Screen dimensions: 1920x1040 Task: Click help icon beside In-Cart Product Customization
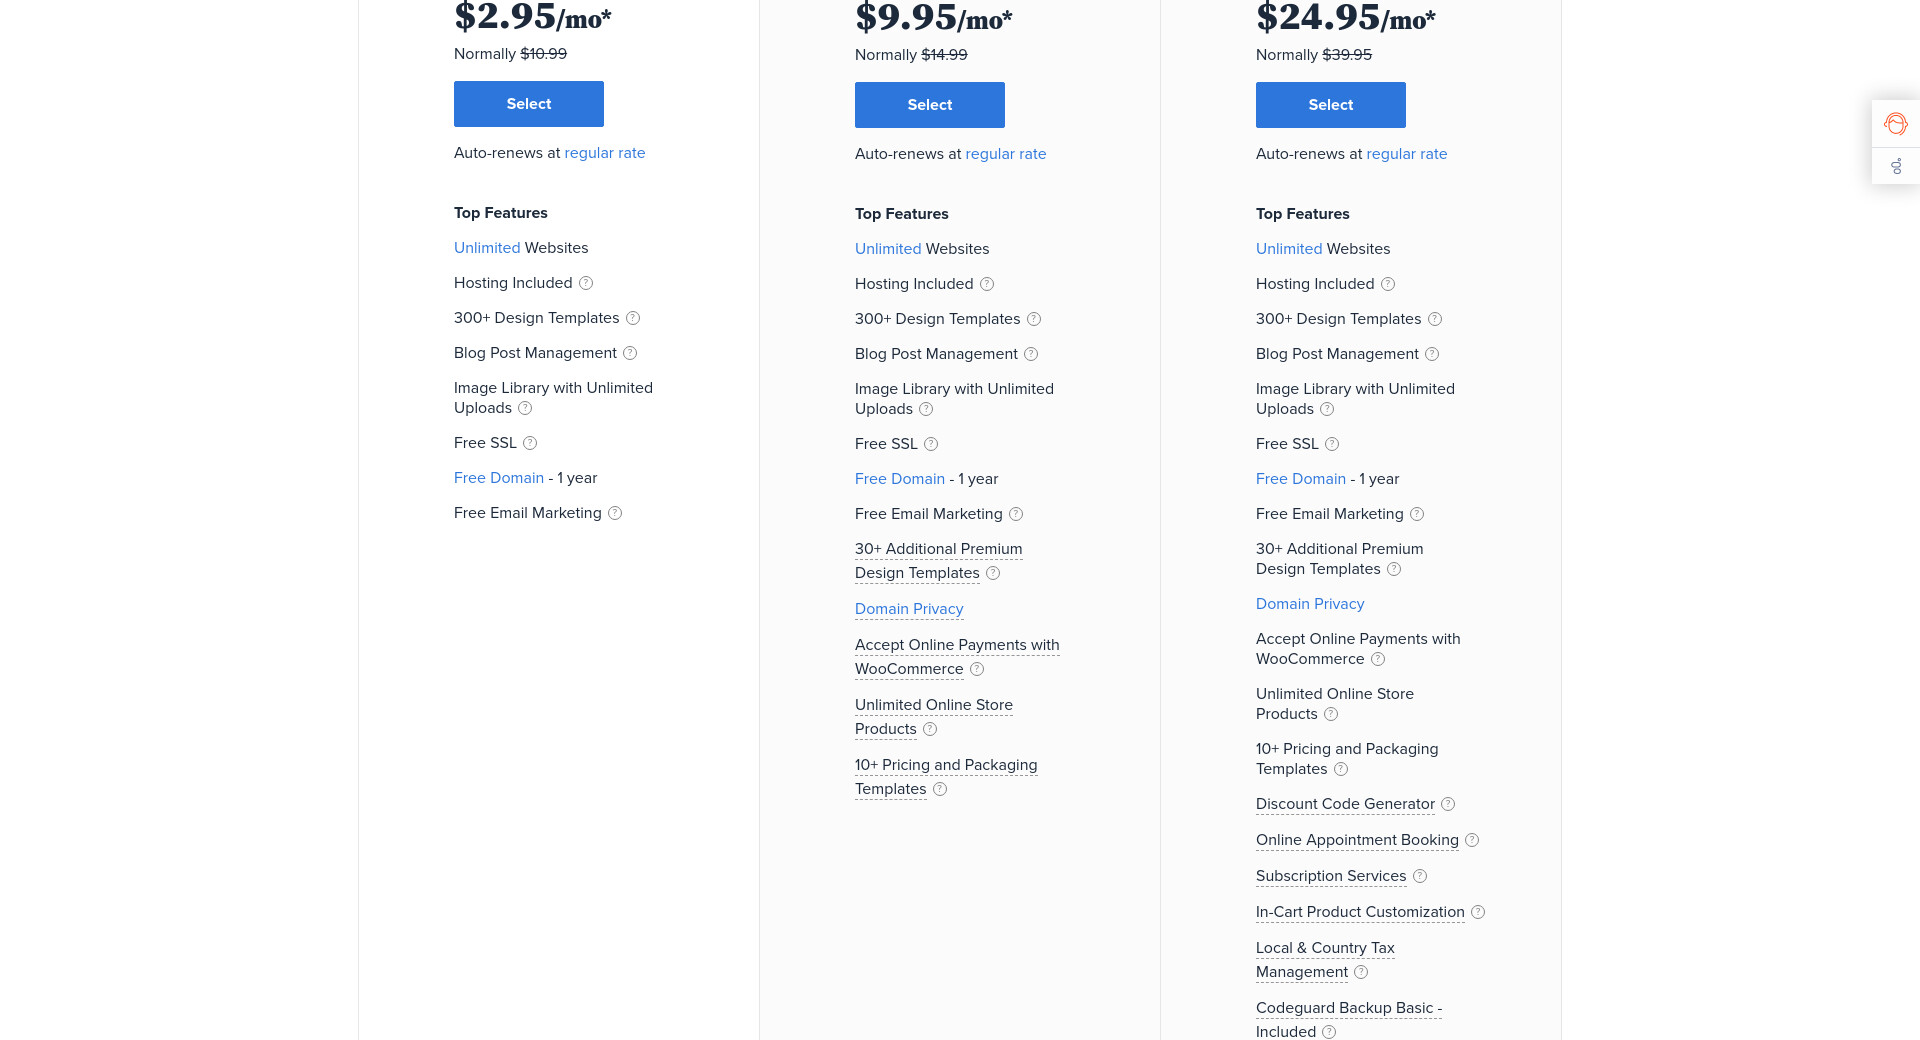point(1478,912)
